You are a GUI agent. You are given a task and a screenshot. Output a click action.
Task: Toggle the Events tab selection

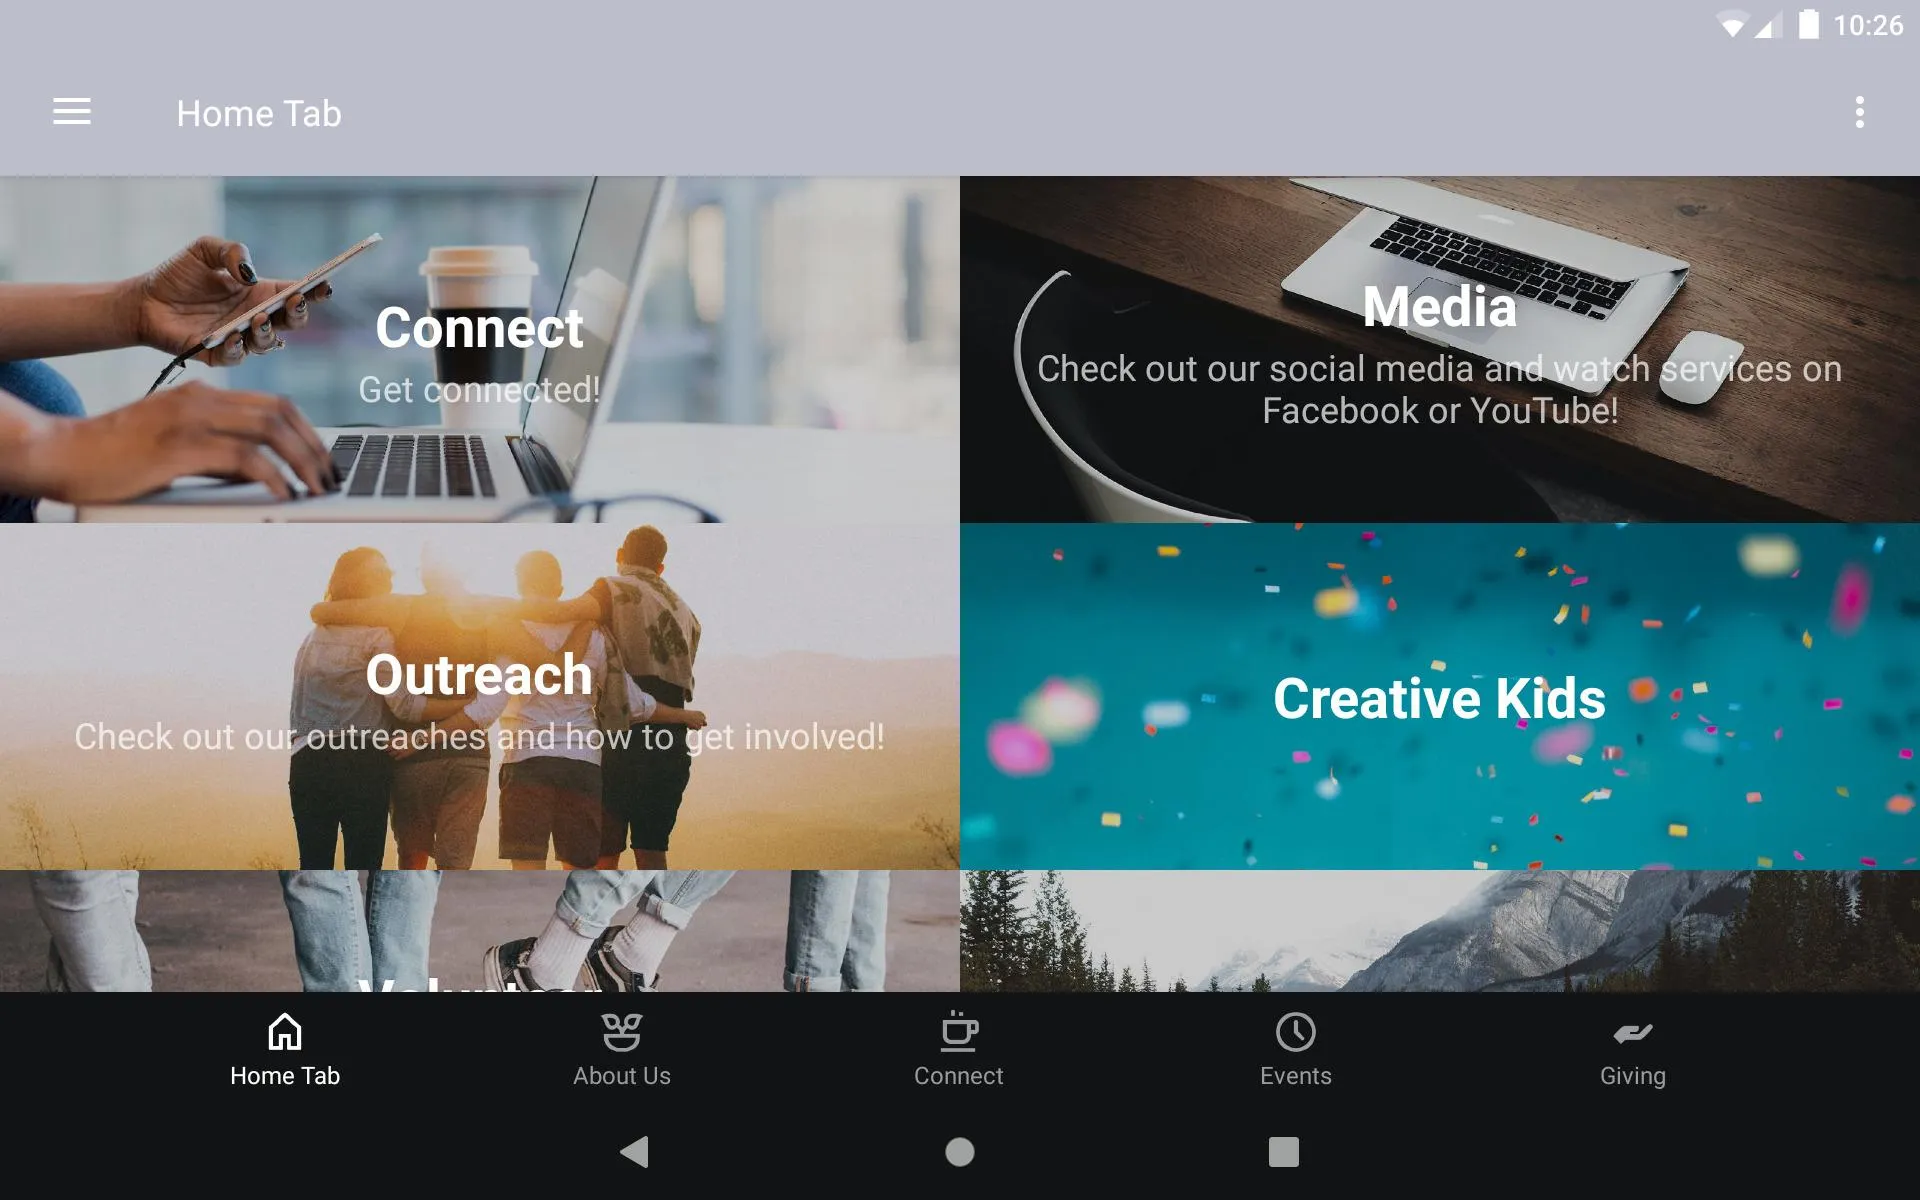coord(1295,1048)
